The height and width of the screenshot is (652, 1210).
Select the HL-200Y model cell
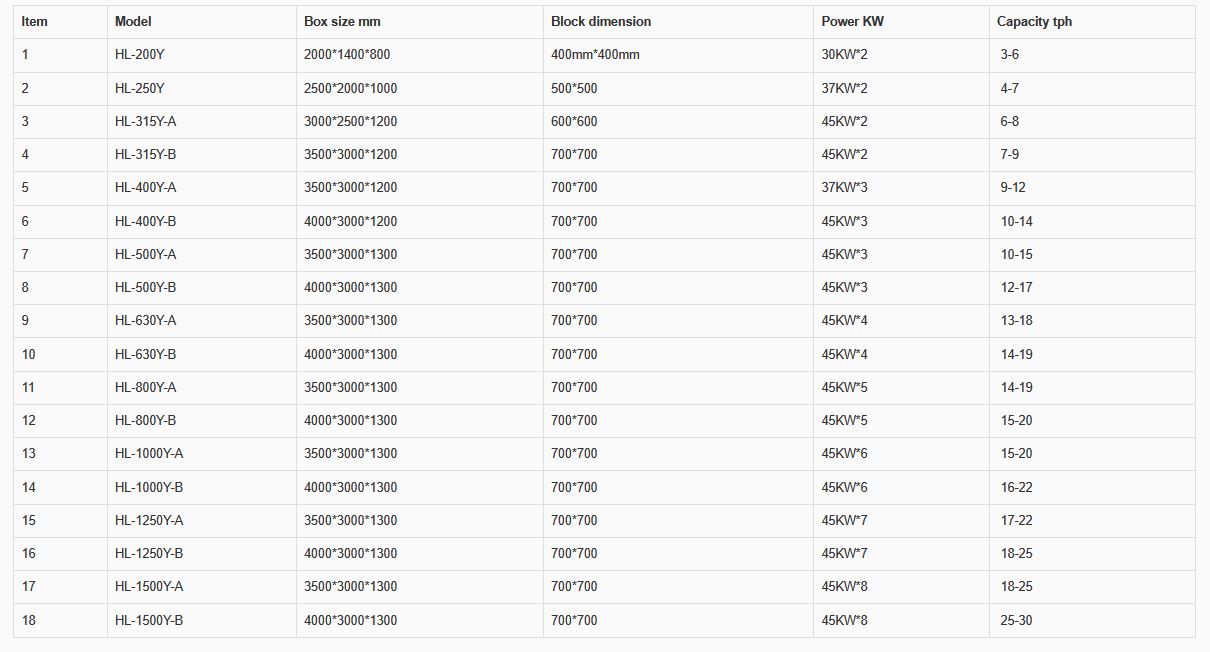(140, 55)
